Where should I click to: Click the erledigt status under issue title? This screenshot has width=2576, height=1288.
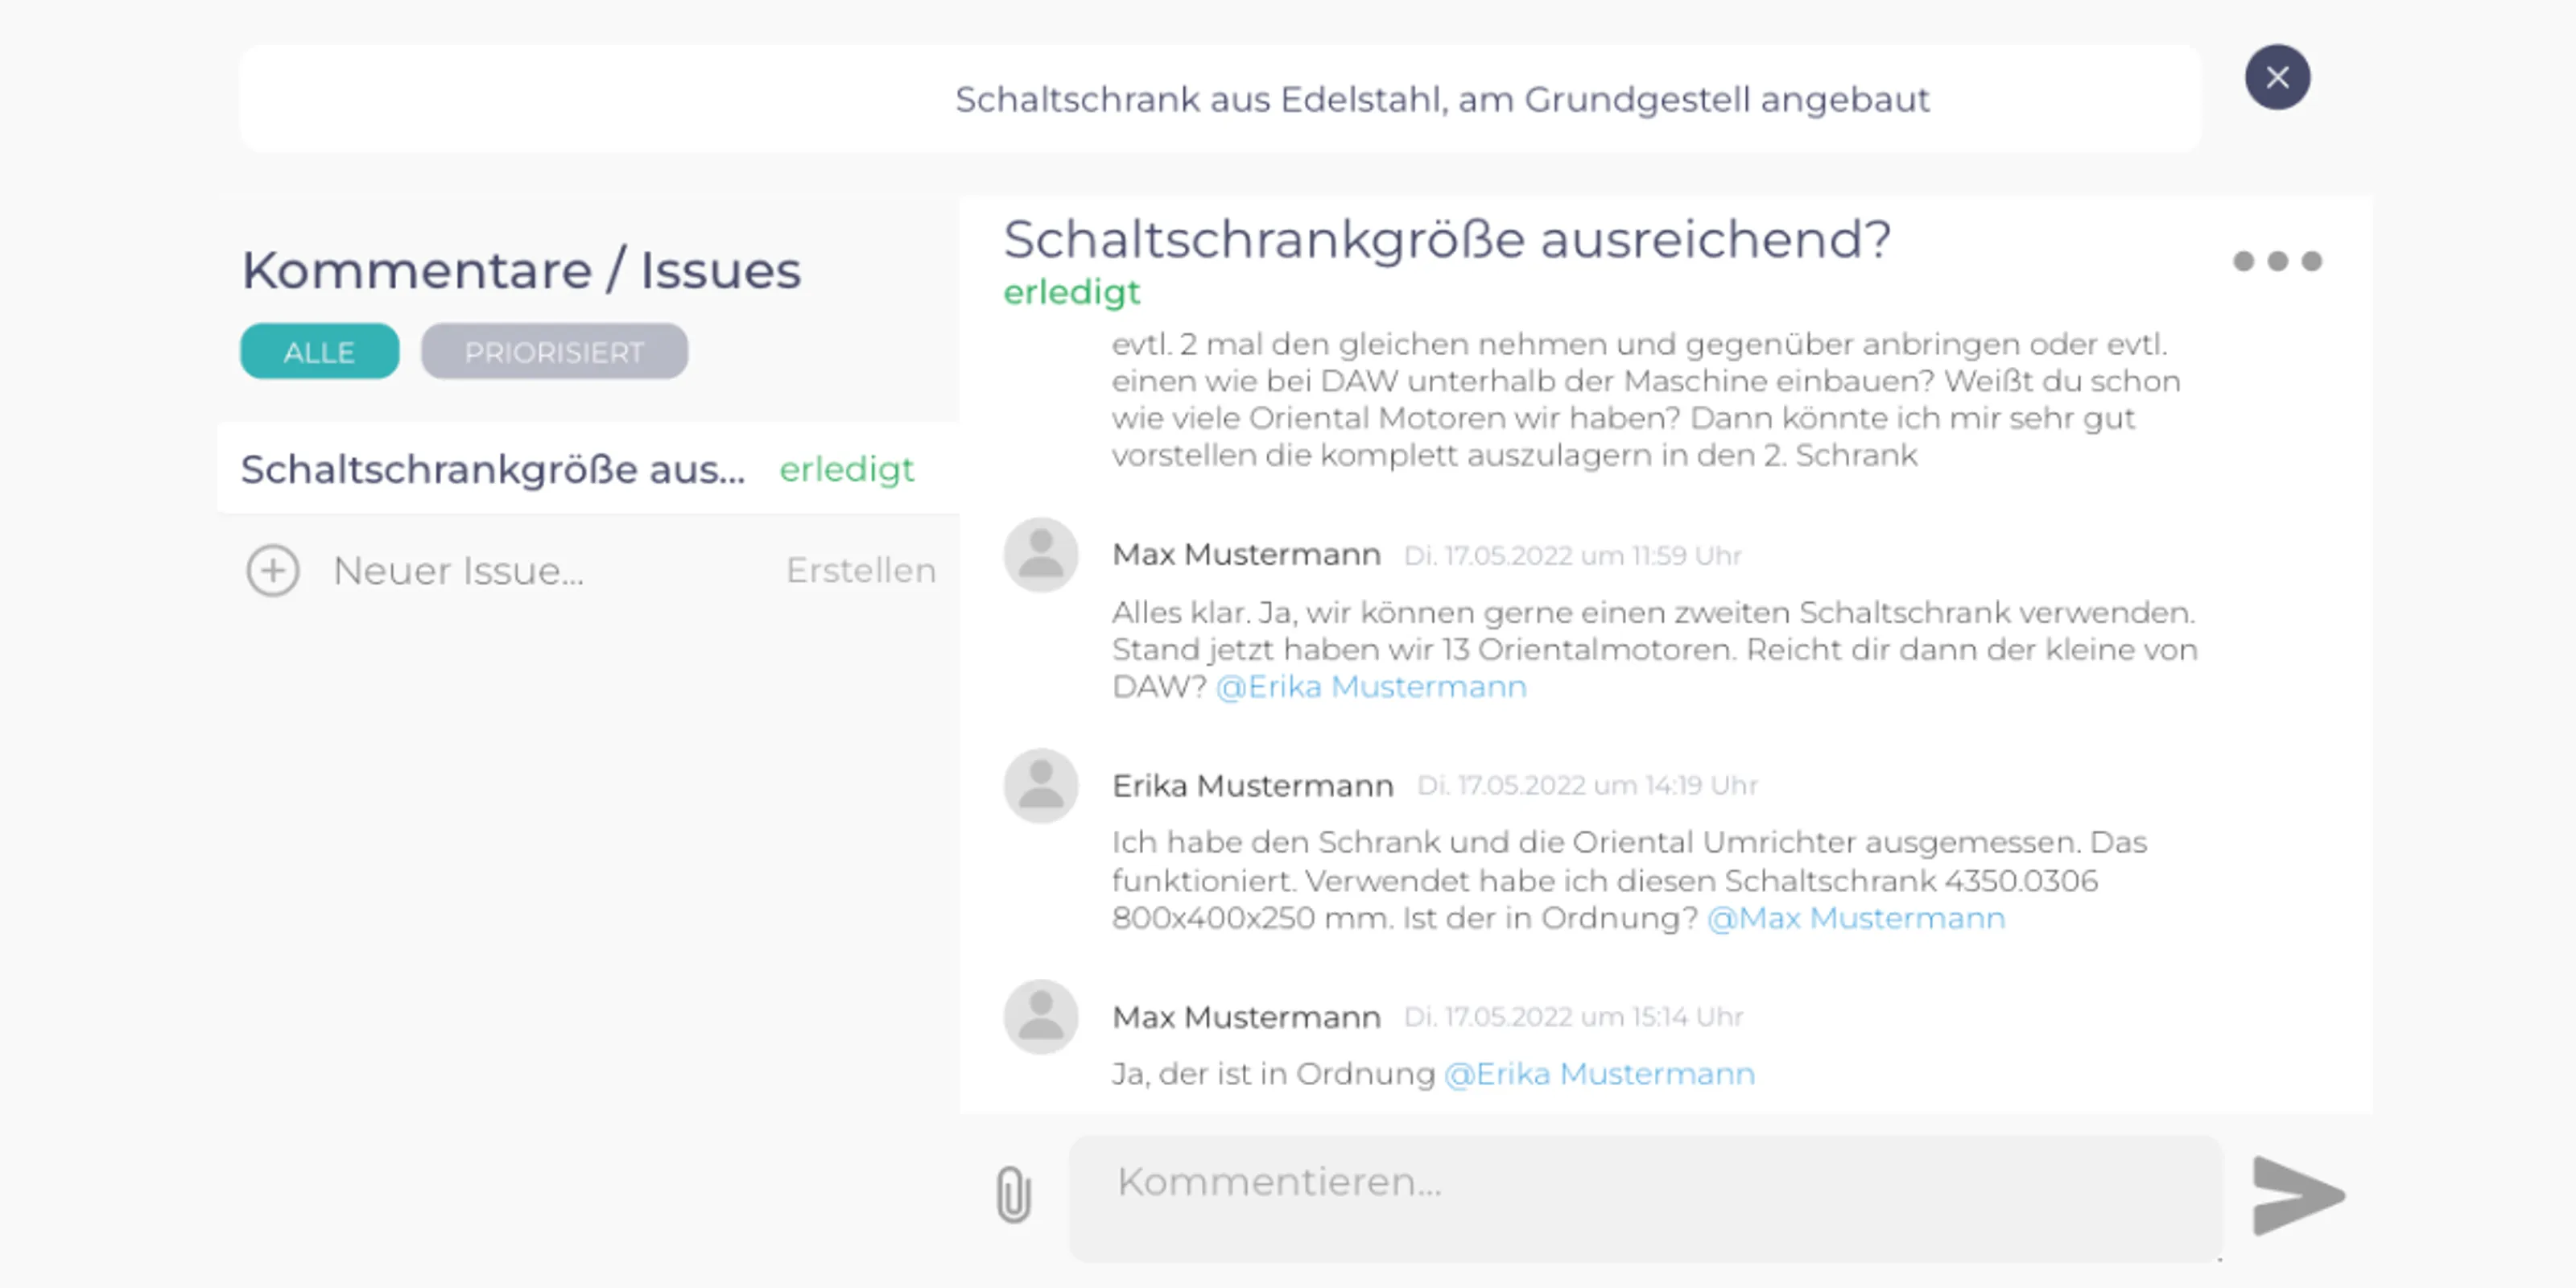[x=1071, y=292]
